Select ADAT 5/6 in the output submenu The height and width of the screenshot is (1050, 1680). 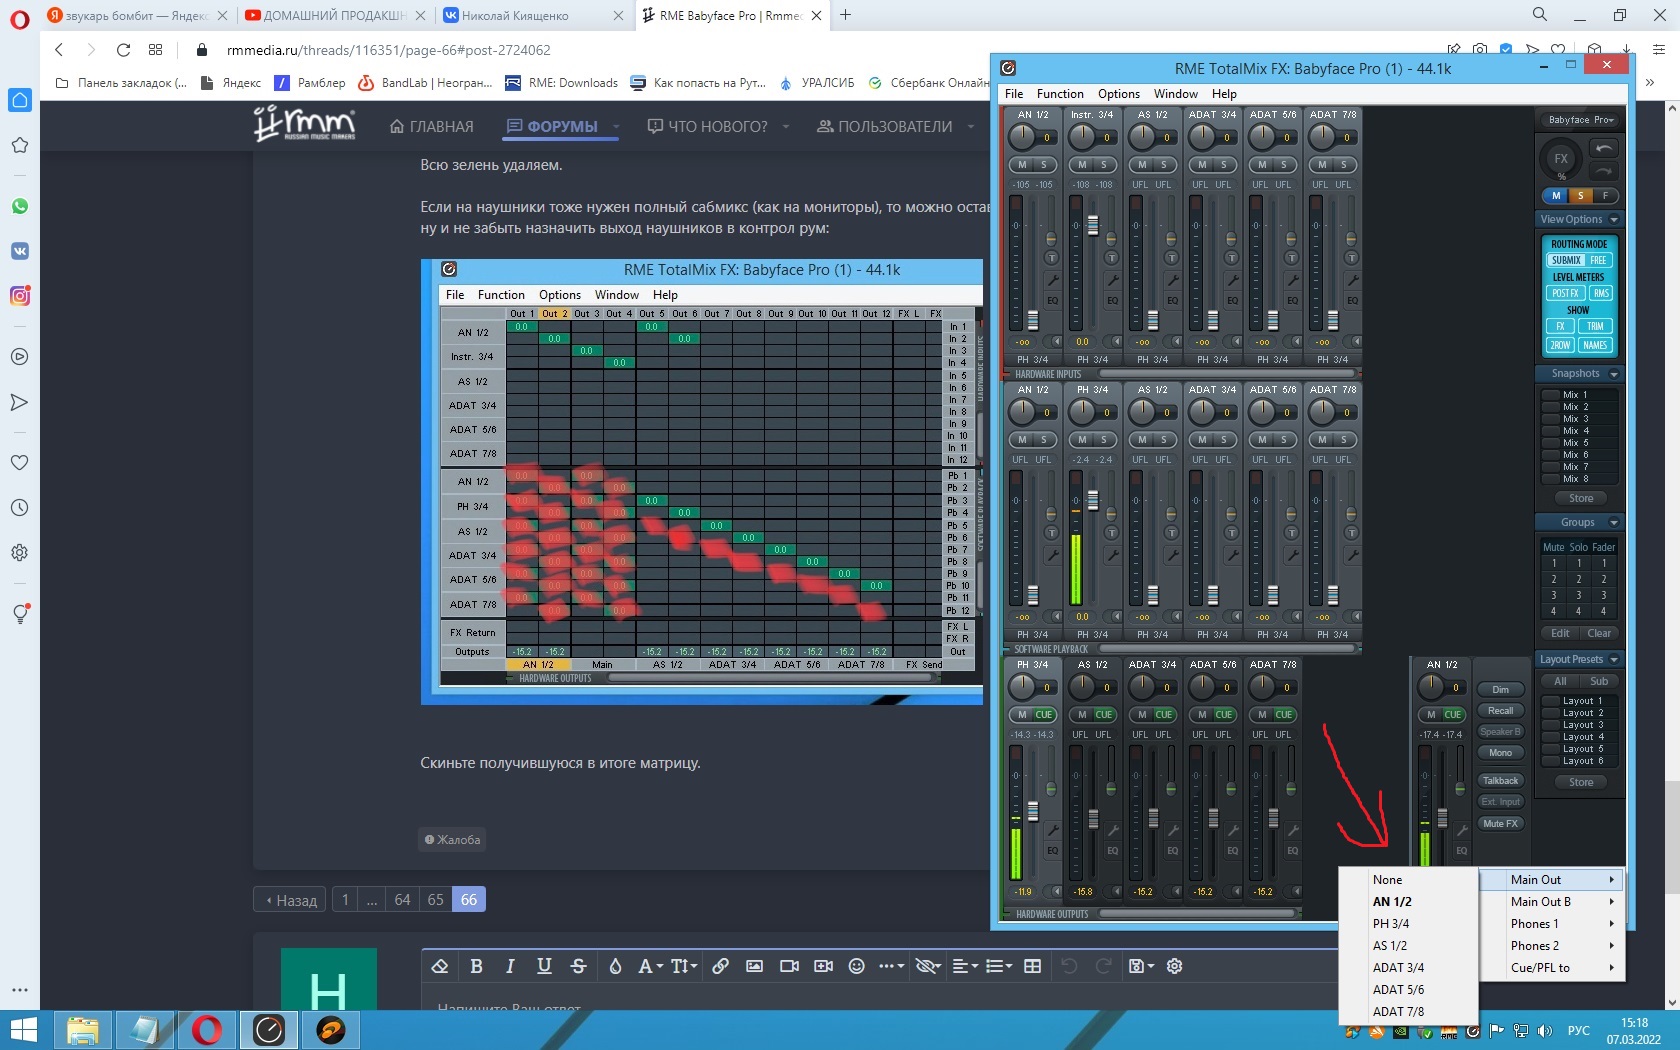point(1398,990)
